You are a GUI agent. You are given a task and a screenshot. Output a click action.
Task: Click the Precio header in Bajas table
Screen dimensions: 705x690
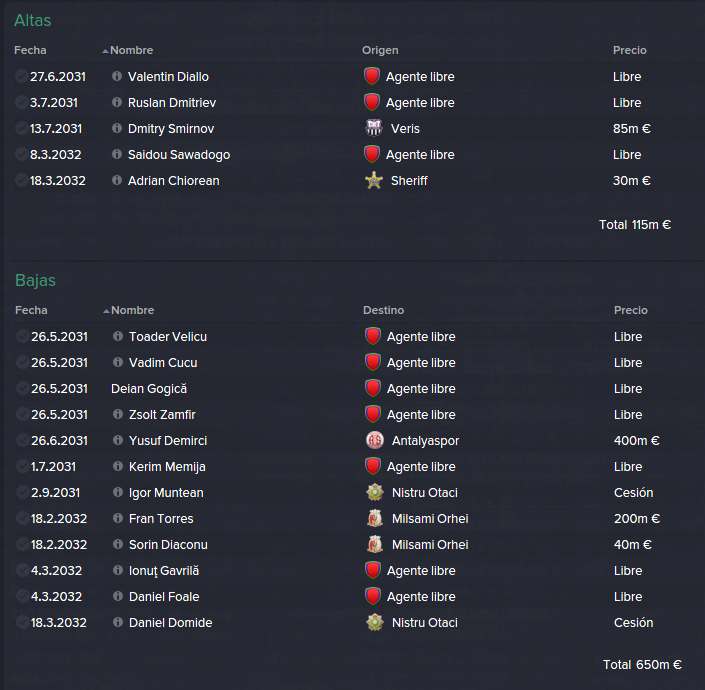point(631,310)
